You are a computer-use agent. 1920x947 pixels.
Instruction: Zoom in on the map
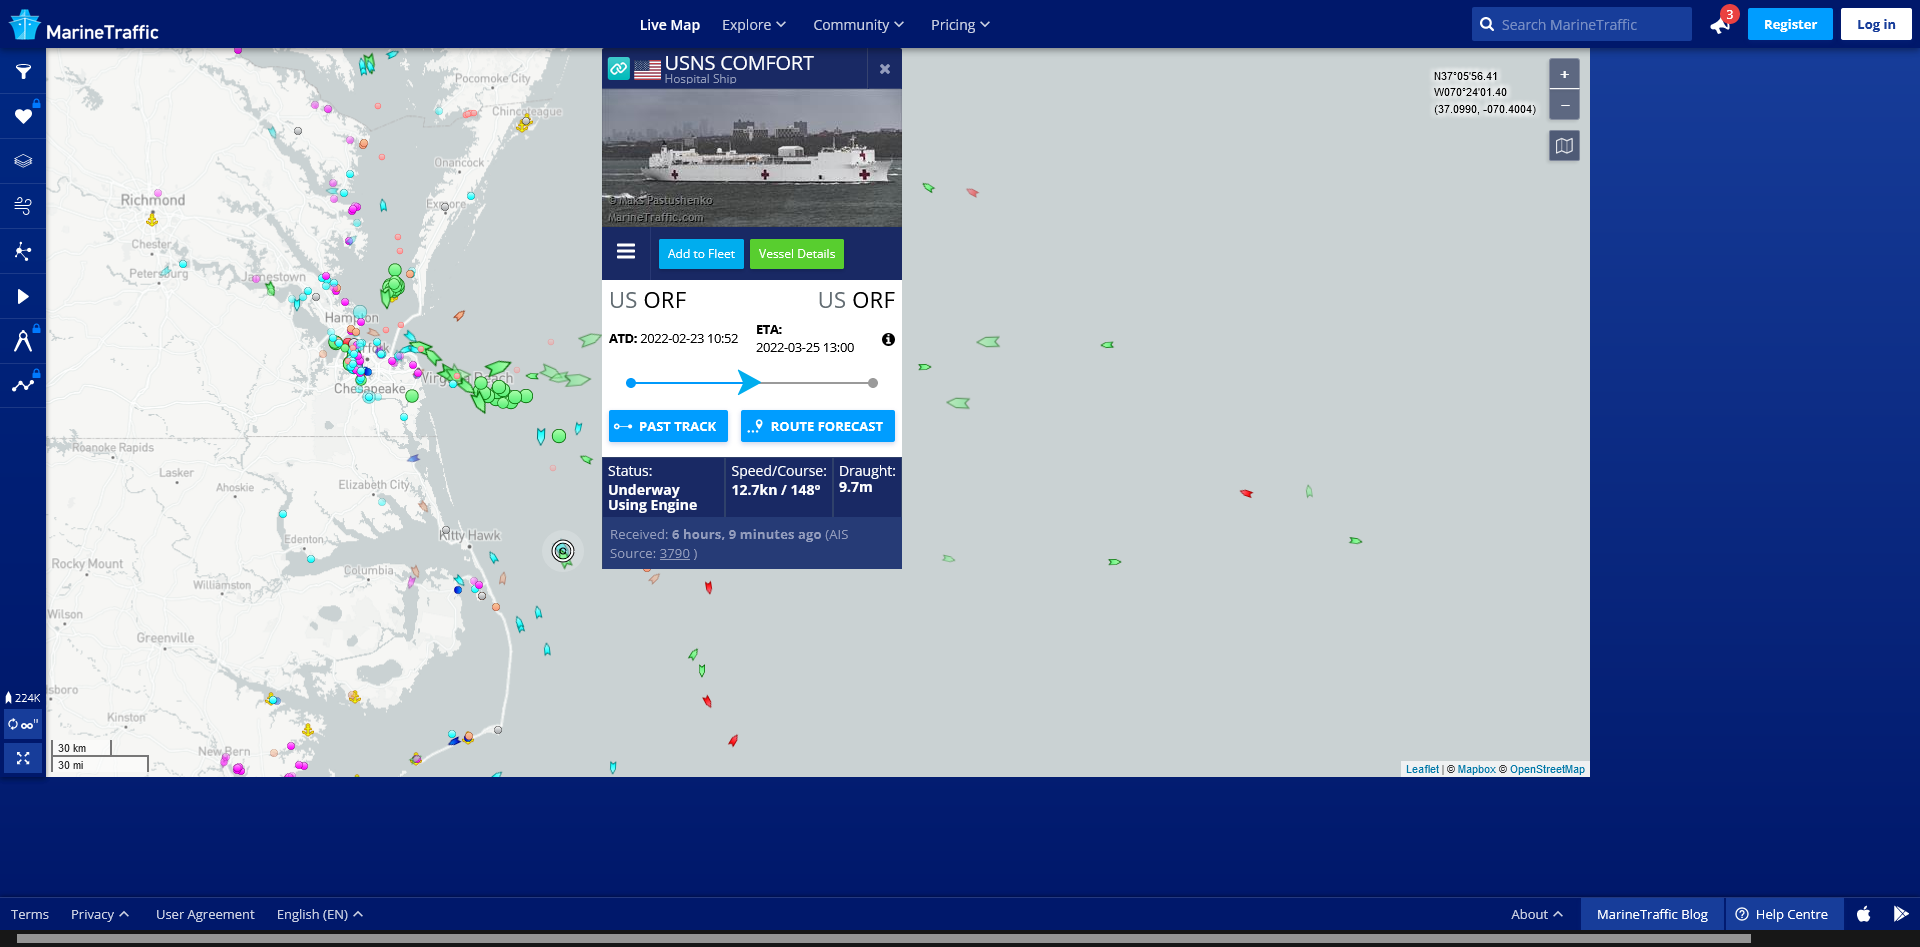[1564, 74]
